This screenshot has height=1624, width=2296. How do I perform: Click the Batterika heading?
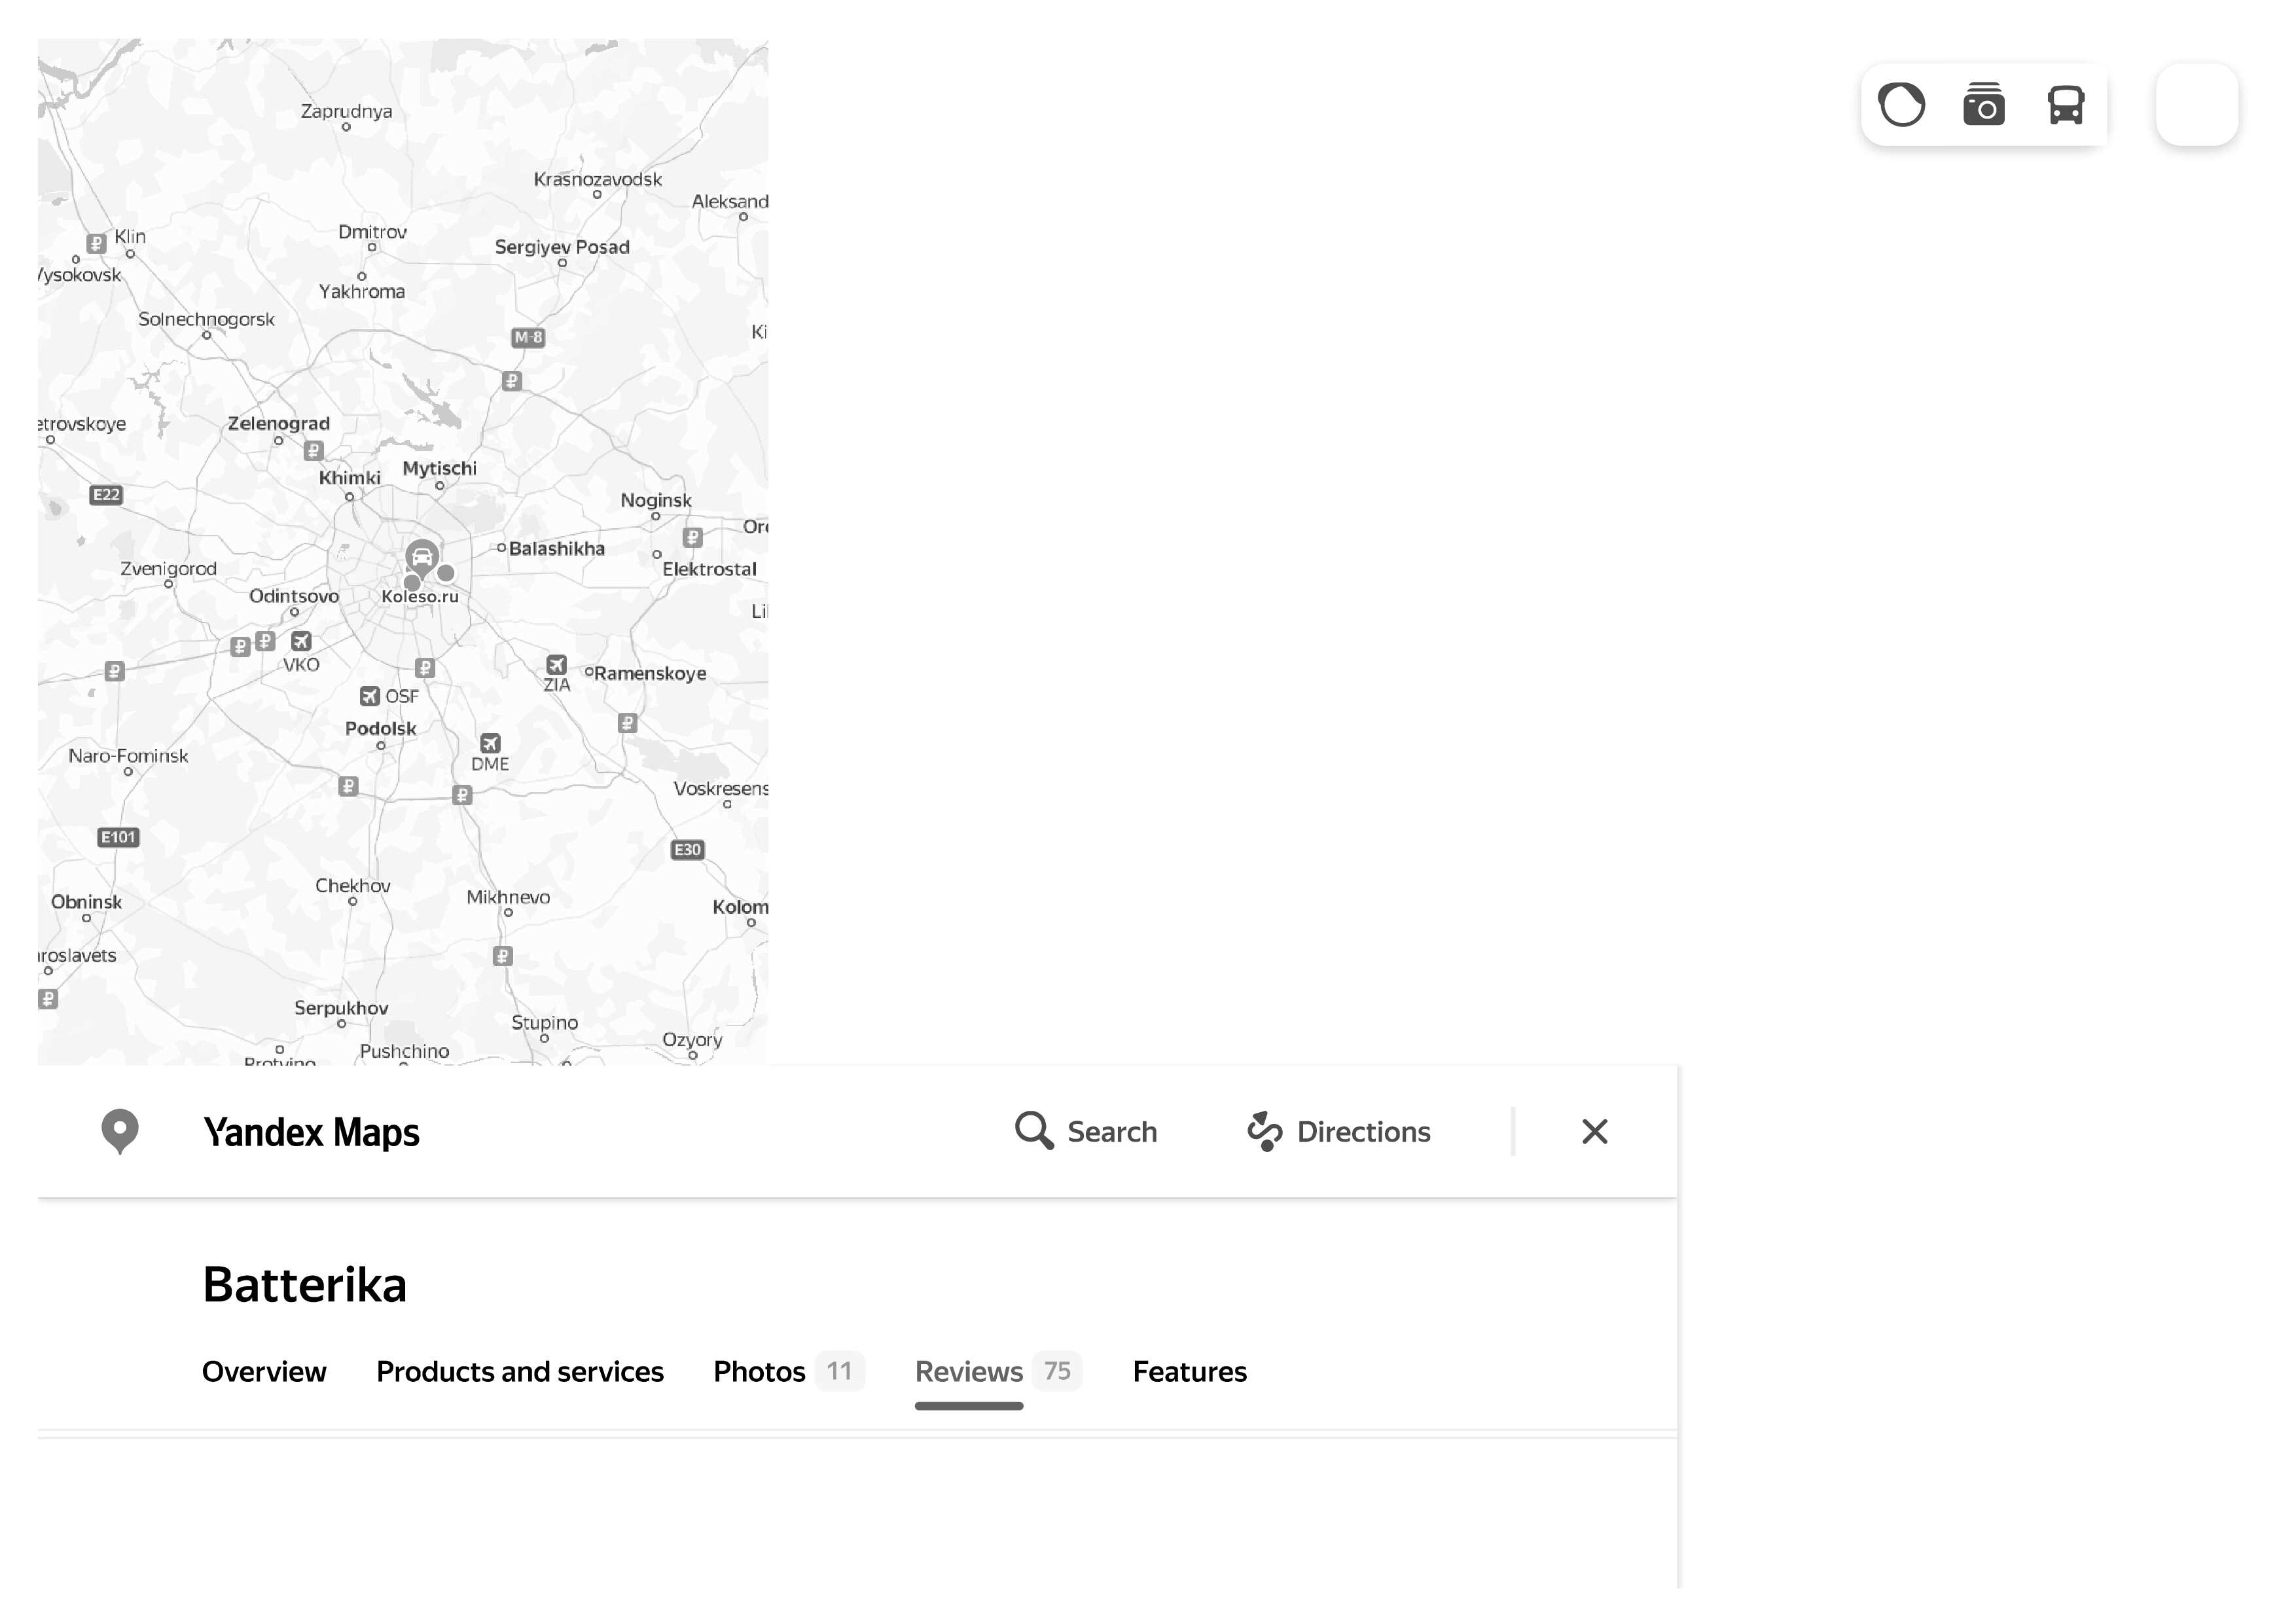pyautogui.click(x=304, y=1284)
